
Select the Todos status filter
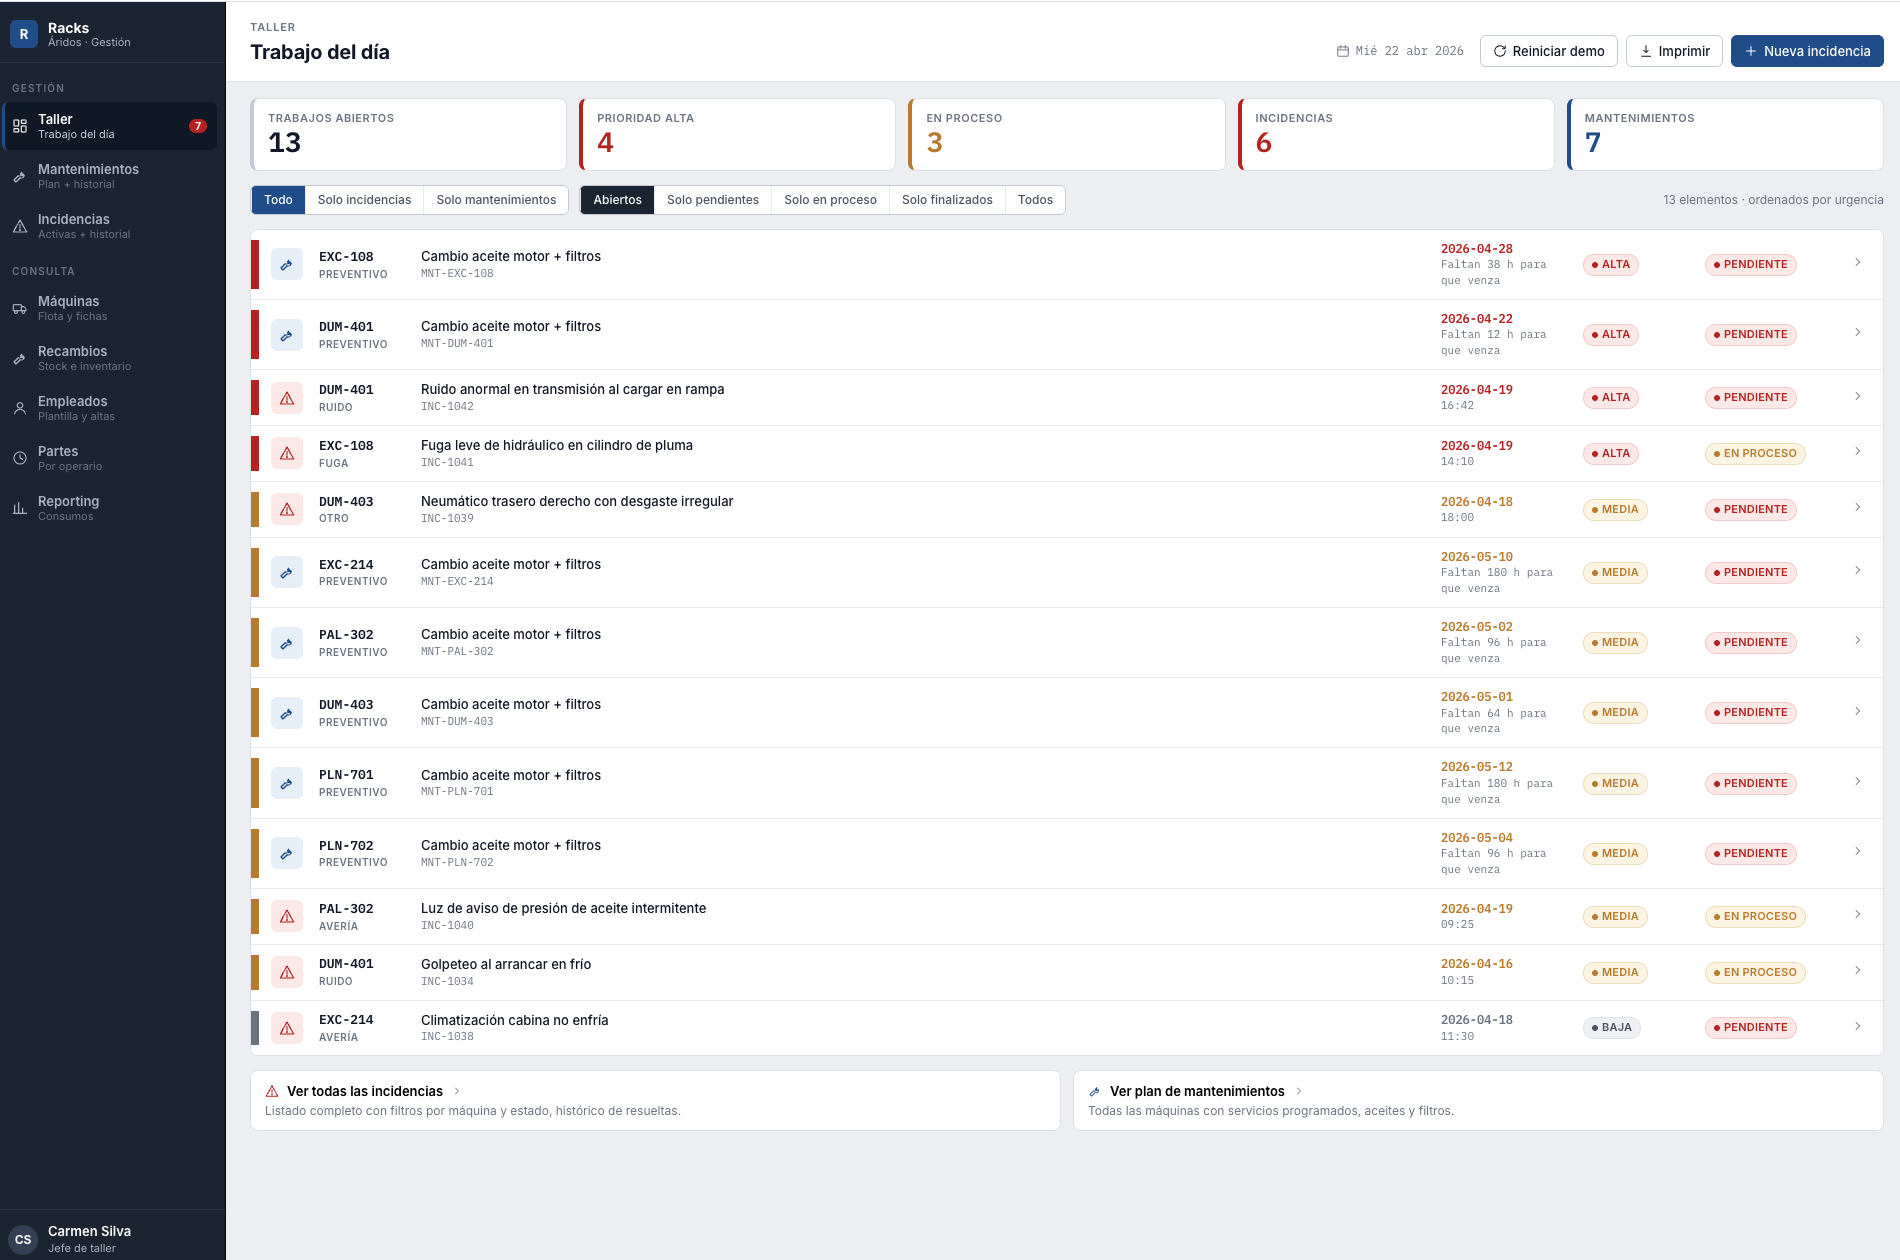click(1035, 200)
